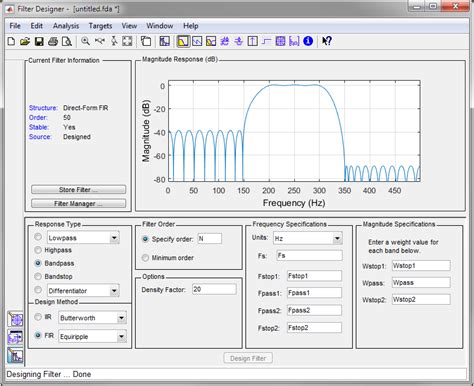
Task: Click the Wpass weight field
Action: point(421,283)
